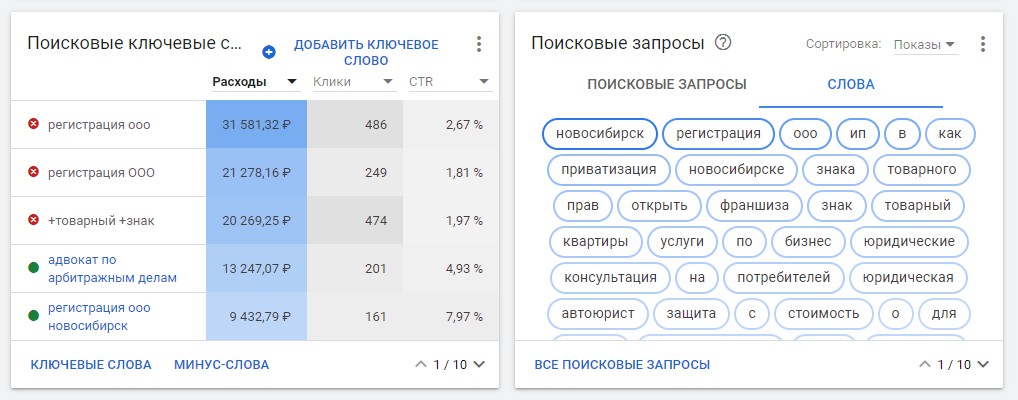Toggle the франшиза word chip
Screen dimensions: 1018x400
tap(754, 206)
